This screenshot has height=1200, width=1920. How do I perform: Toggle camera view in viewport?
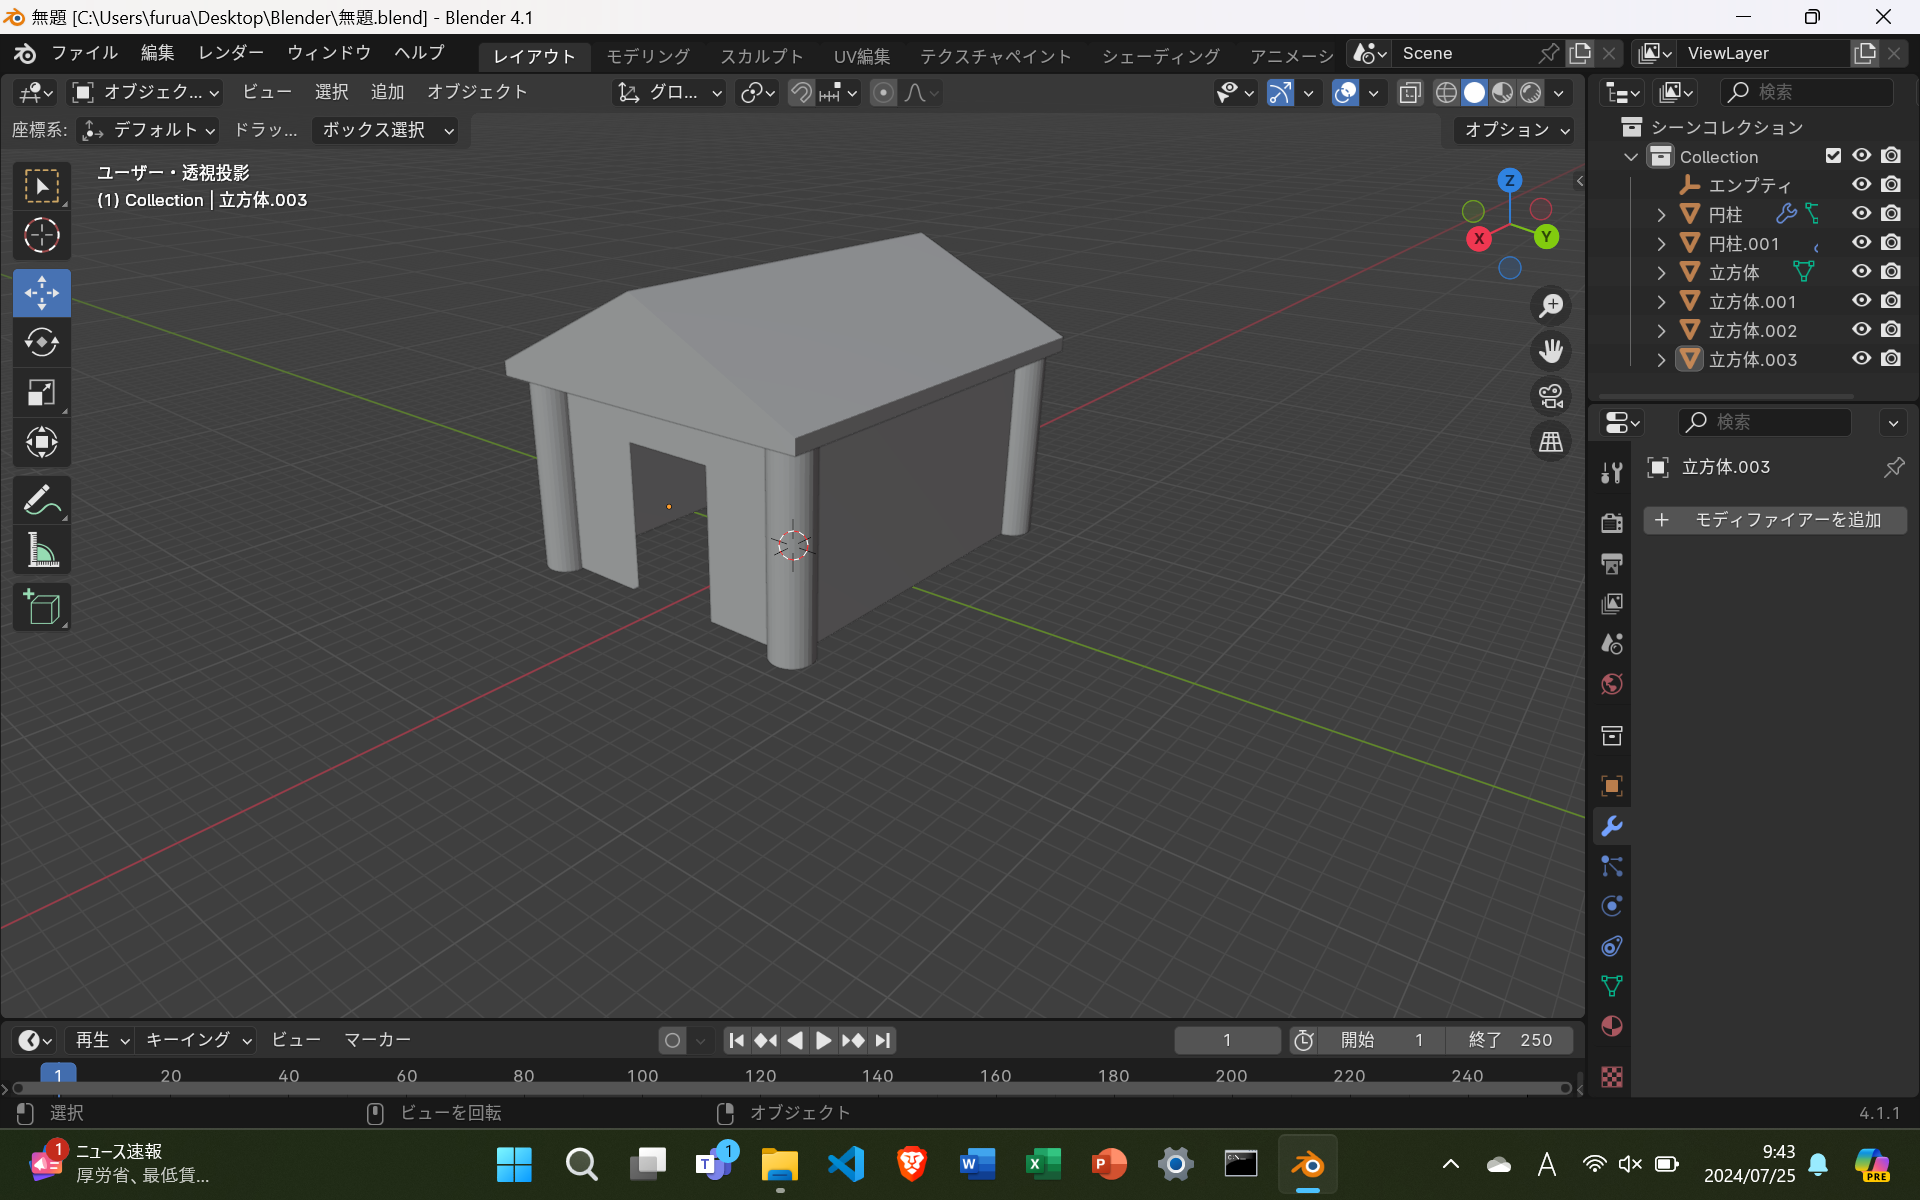point(1551,397)
